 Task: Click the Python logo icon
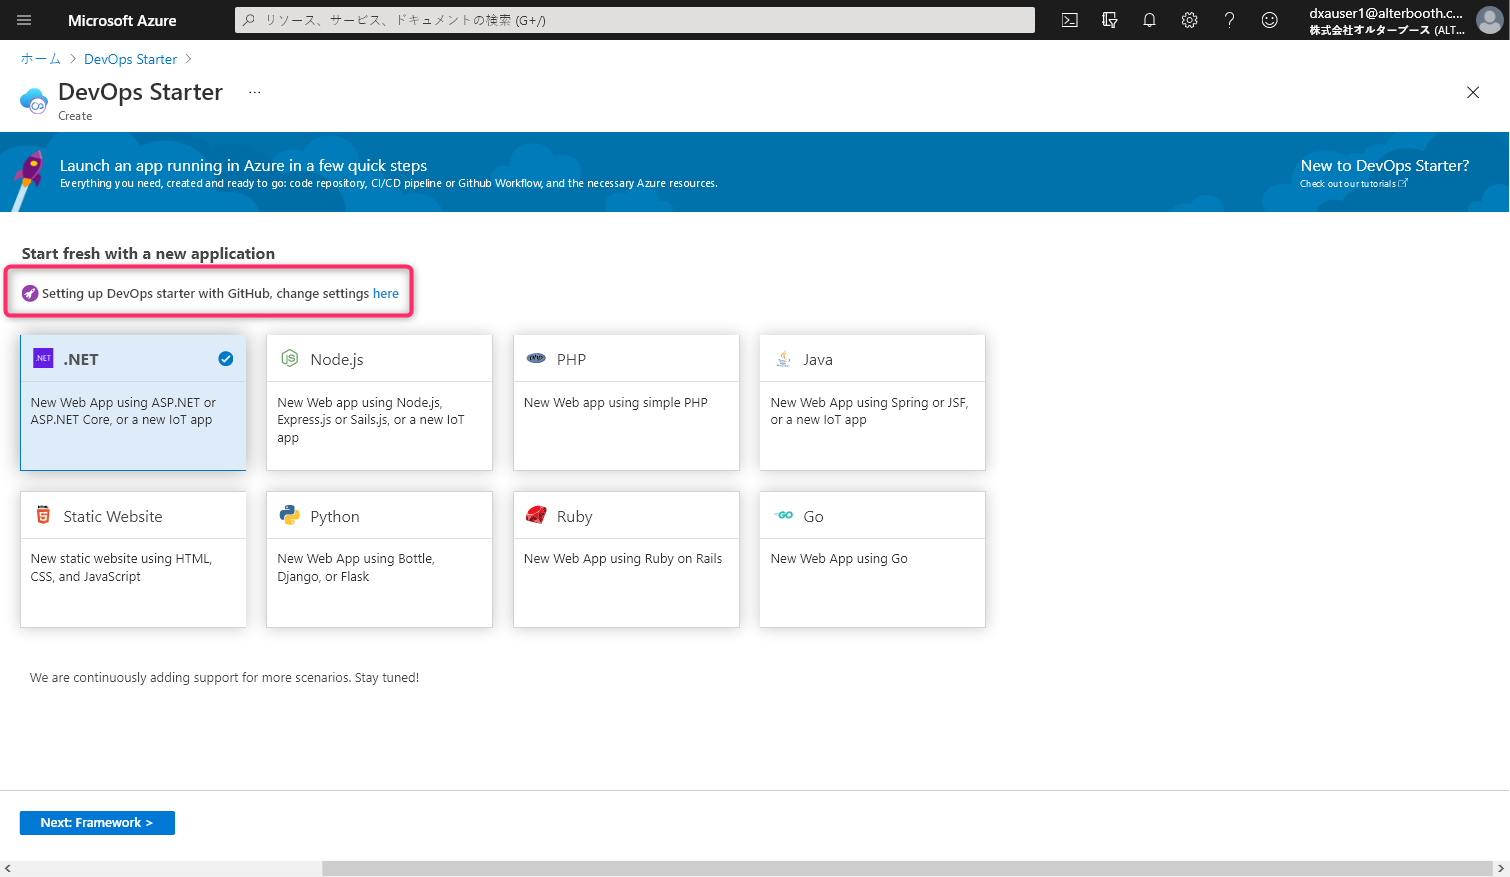pyautogui.click(x=290, y=515)
